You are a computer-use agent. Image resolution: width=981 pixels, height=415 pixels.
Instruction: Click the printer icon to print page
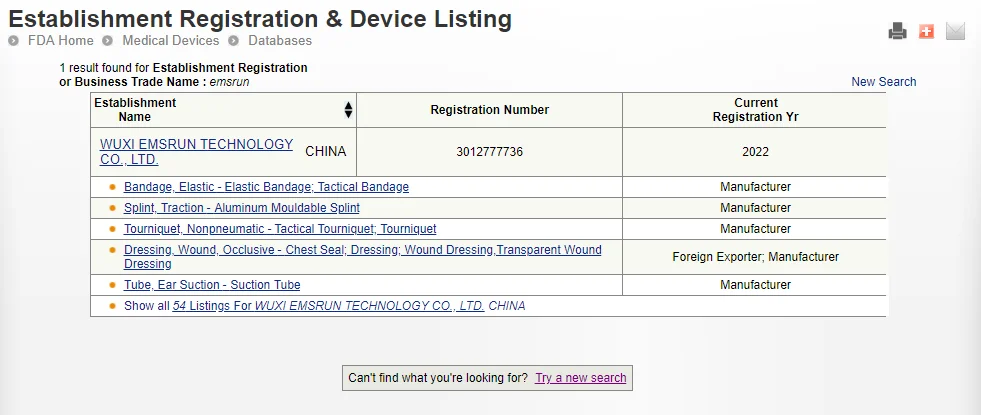coord(897,32)
